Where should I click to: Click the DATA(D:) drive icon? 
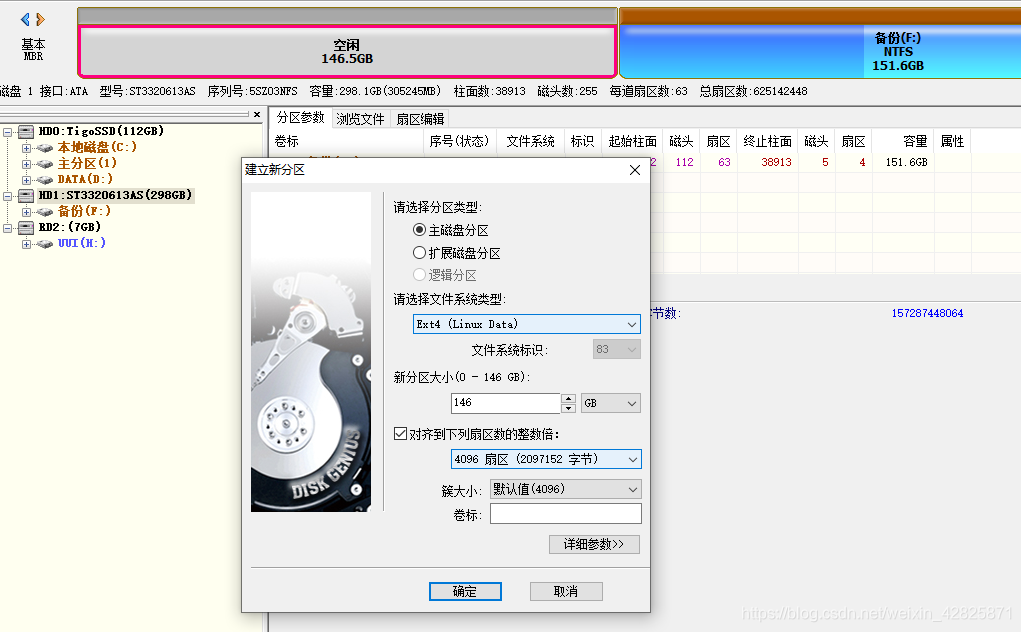44,180
